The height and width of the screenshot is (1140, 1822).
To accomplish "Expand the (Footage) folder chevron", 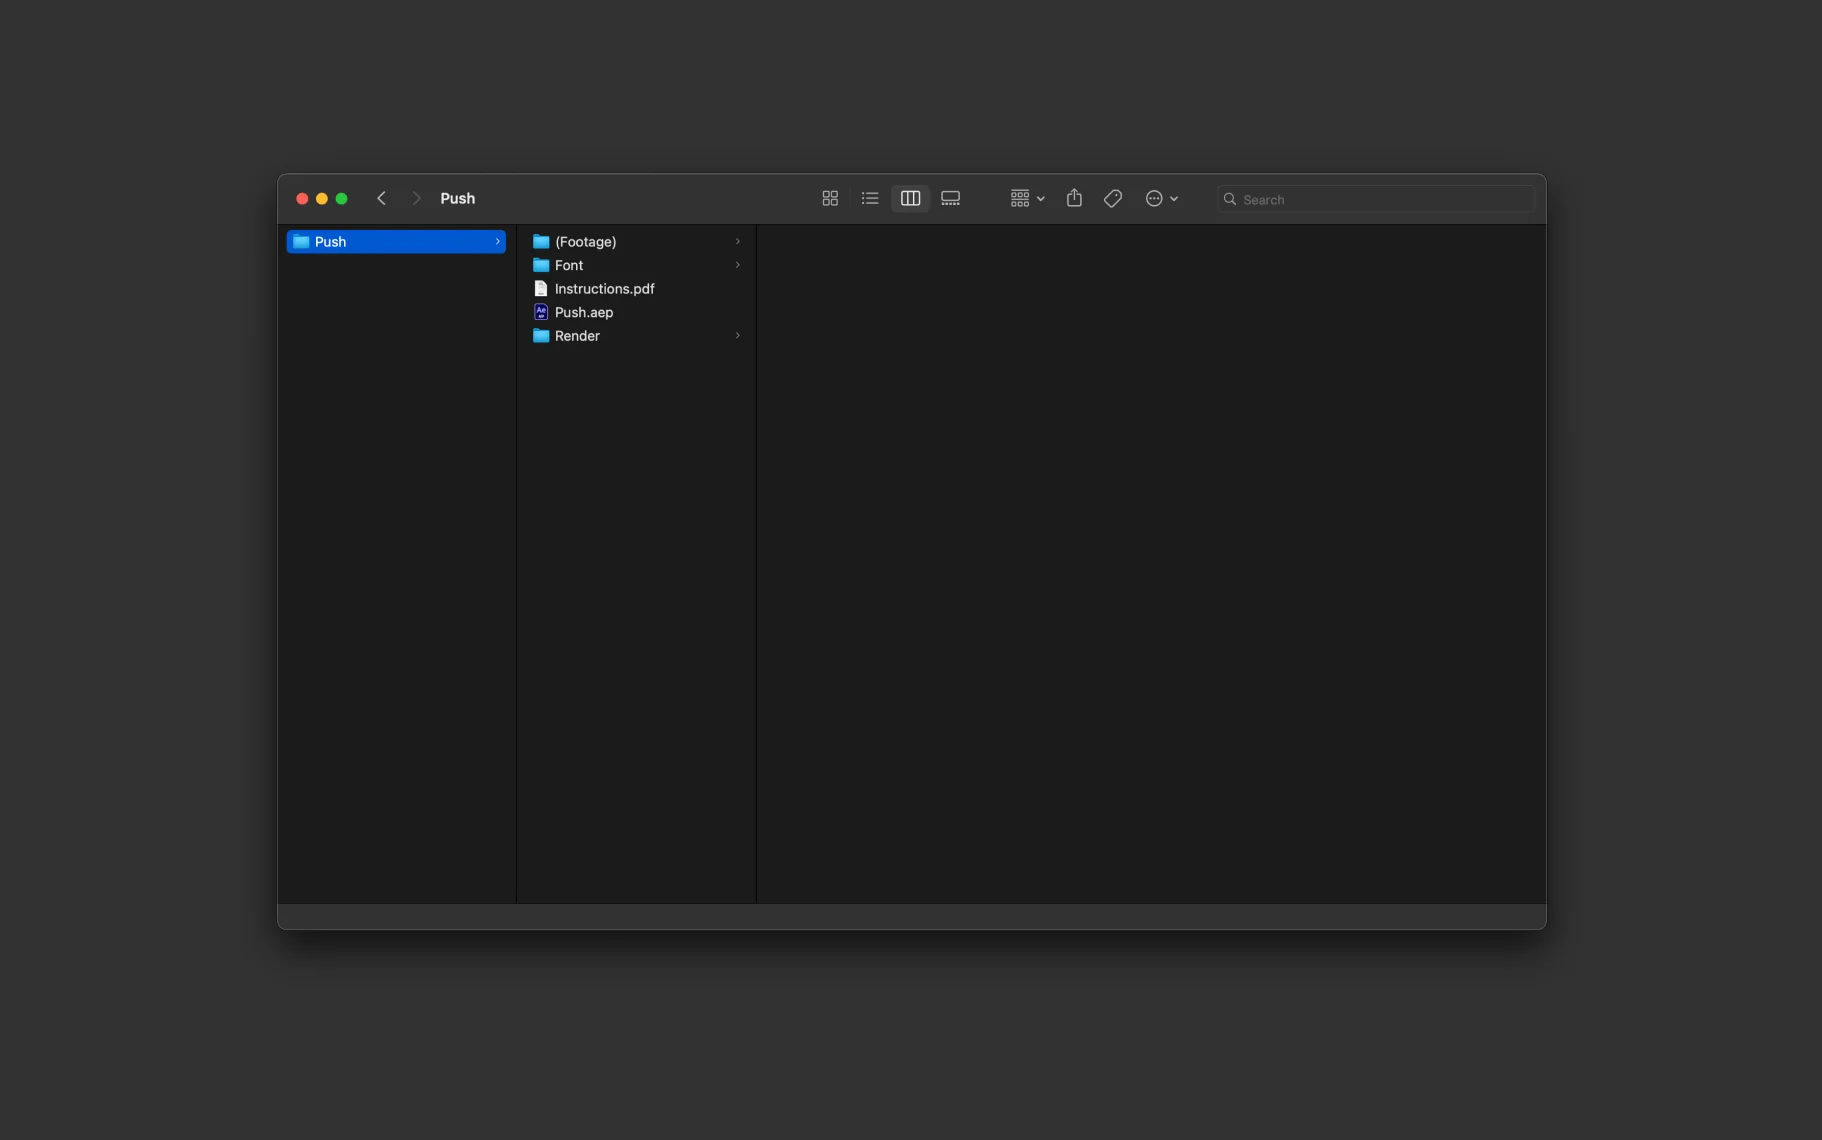I will [737, 241].
